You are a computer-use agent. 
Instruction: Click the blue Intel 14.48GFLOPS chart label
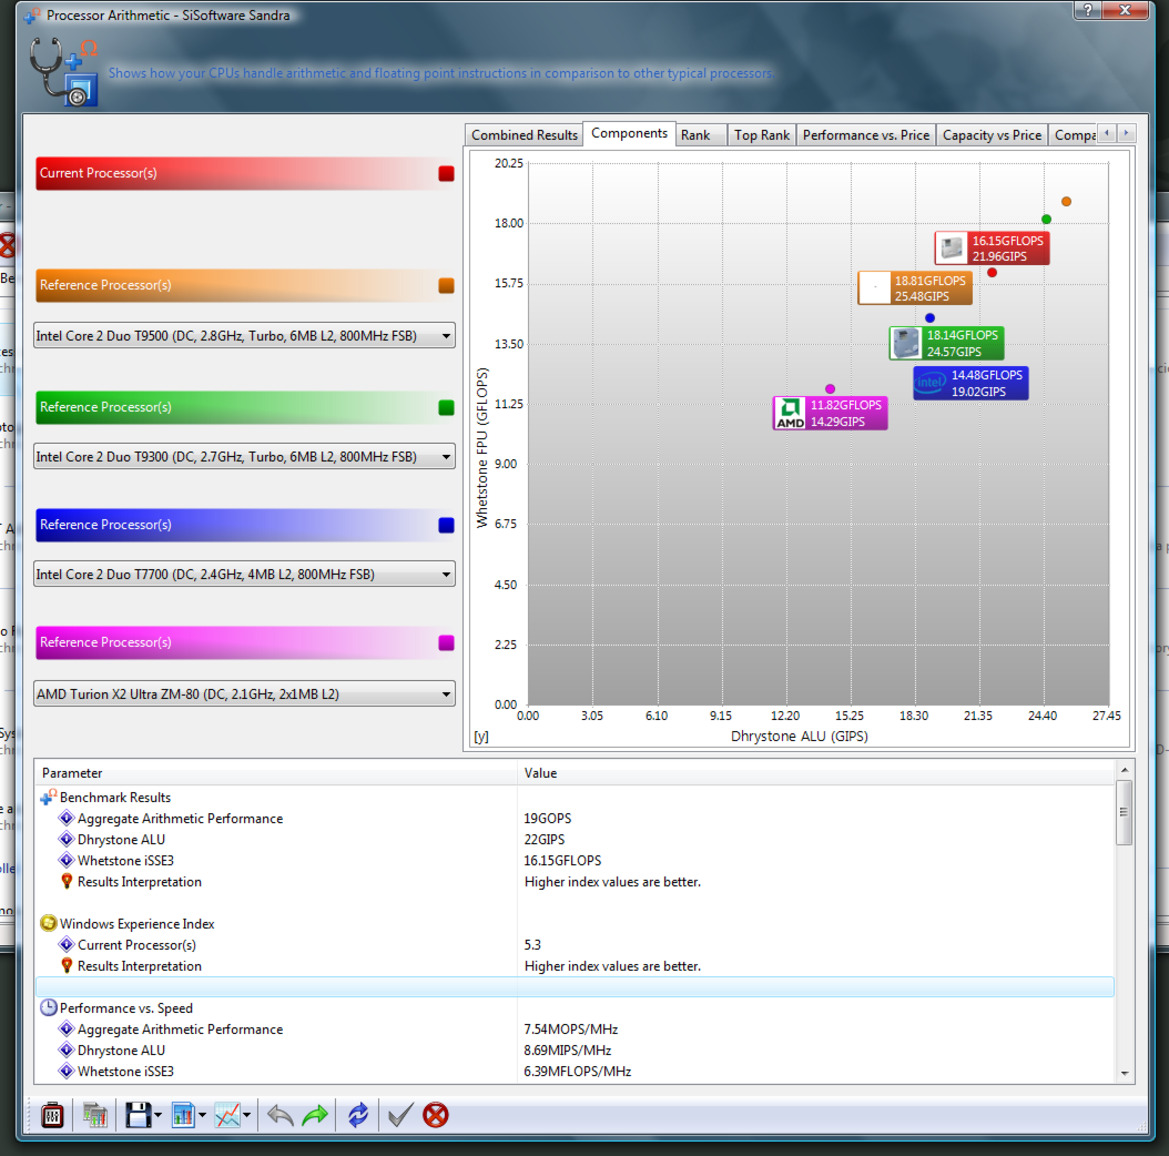click(x=971, y=383)
